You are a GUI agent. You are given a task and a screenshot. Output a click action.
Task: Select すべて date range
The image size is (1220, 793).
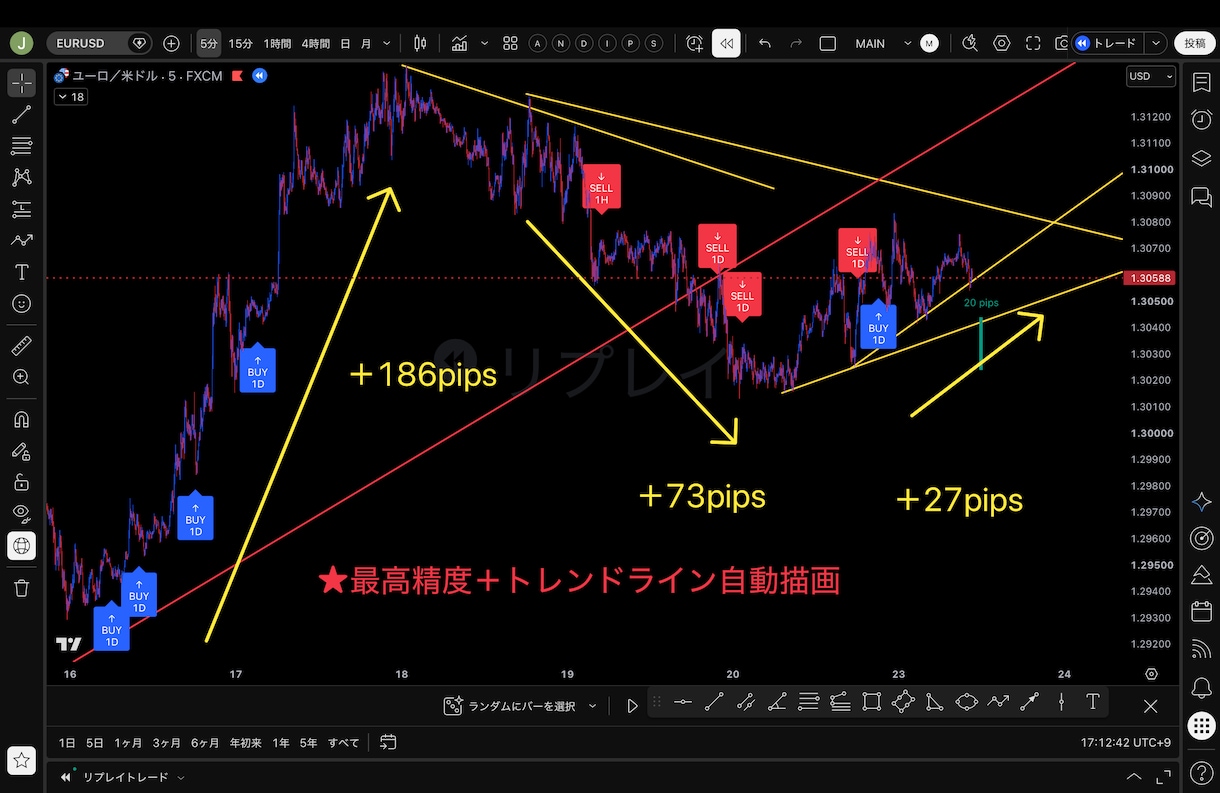coord(344,743)
